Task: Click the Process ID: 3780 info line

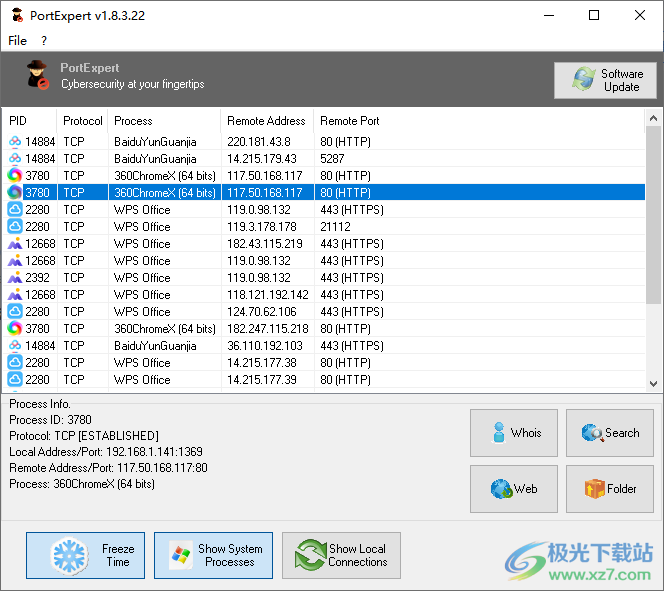Action: click(50, 420)
